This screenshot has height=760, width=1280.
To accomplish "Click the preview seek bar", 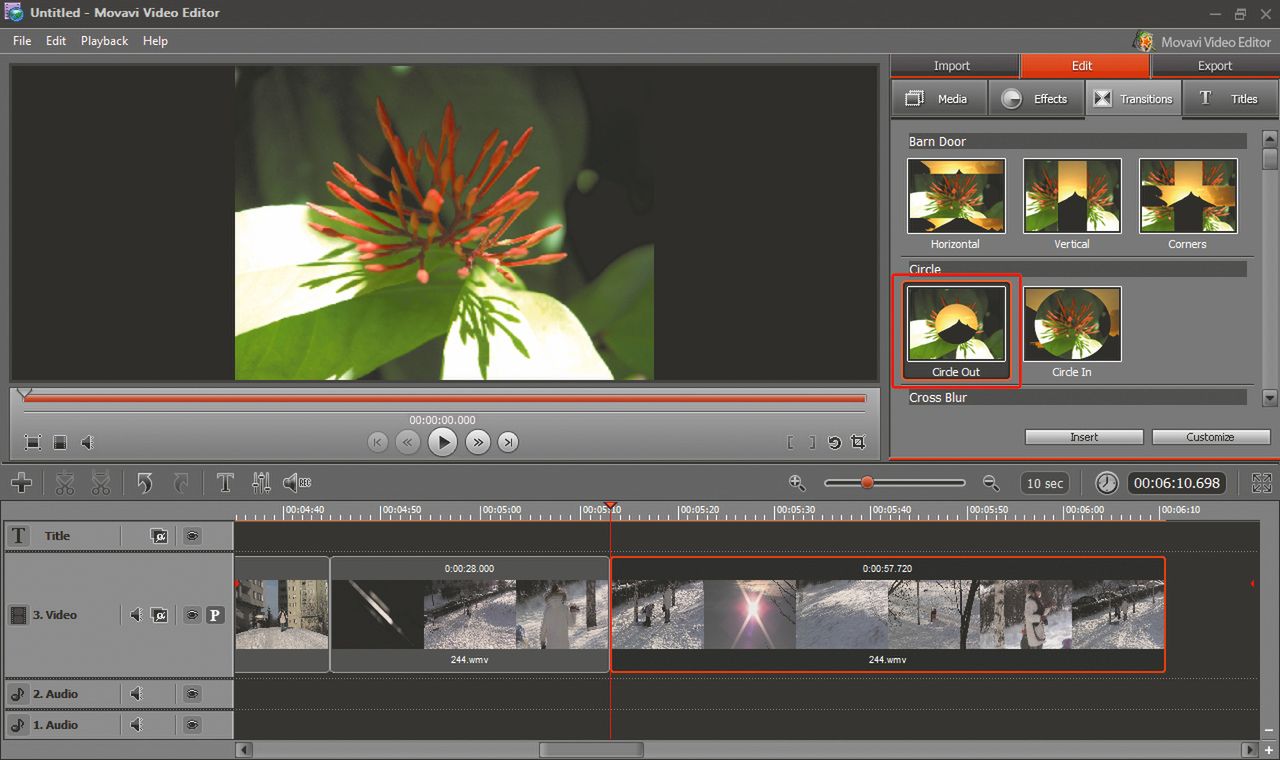I will (x=444, y=399).
